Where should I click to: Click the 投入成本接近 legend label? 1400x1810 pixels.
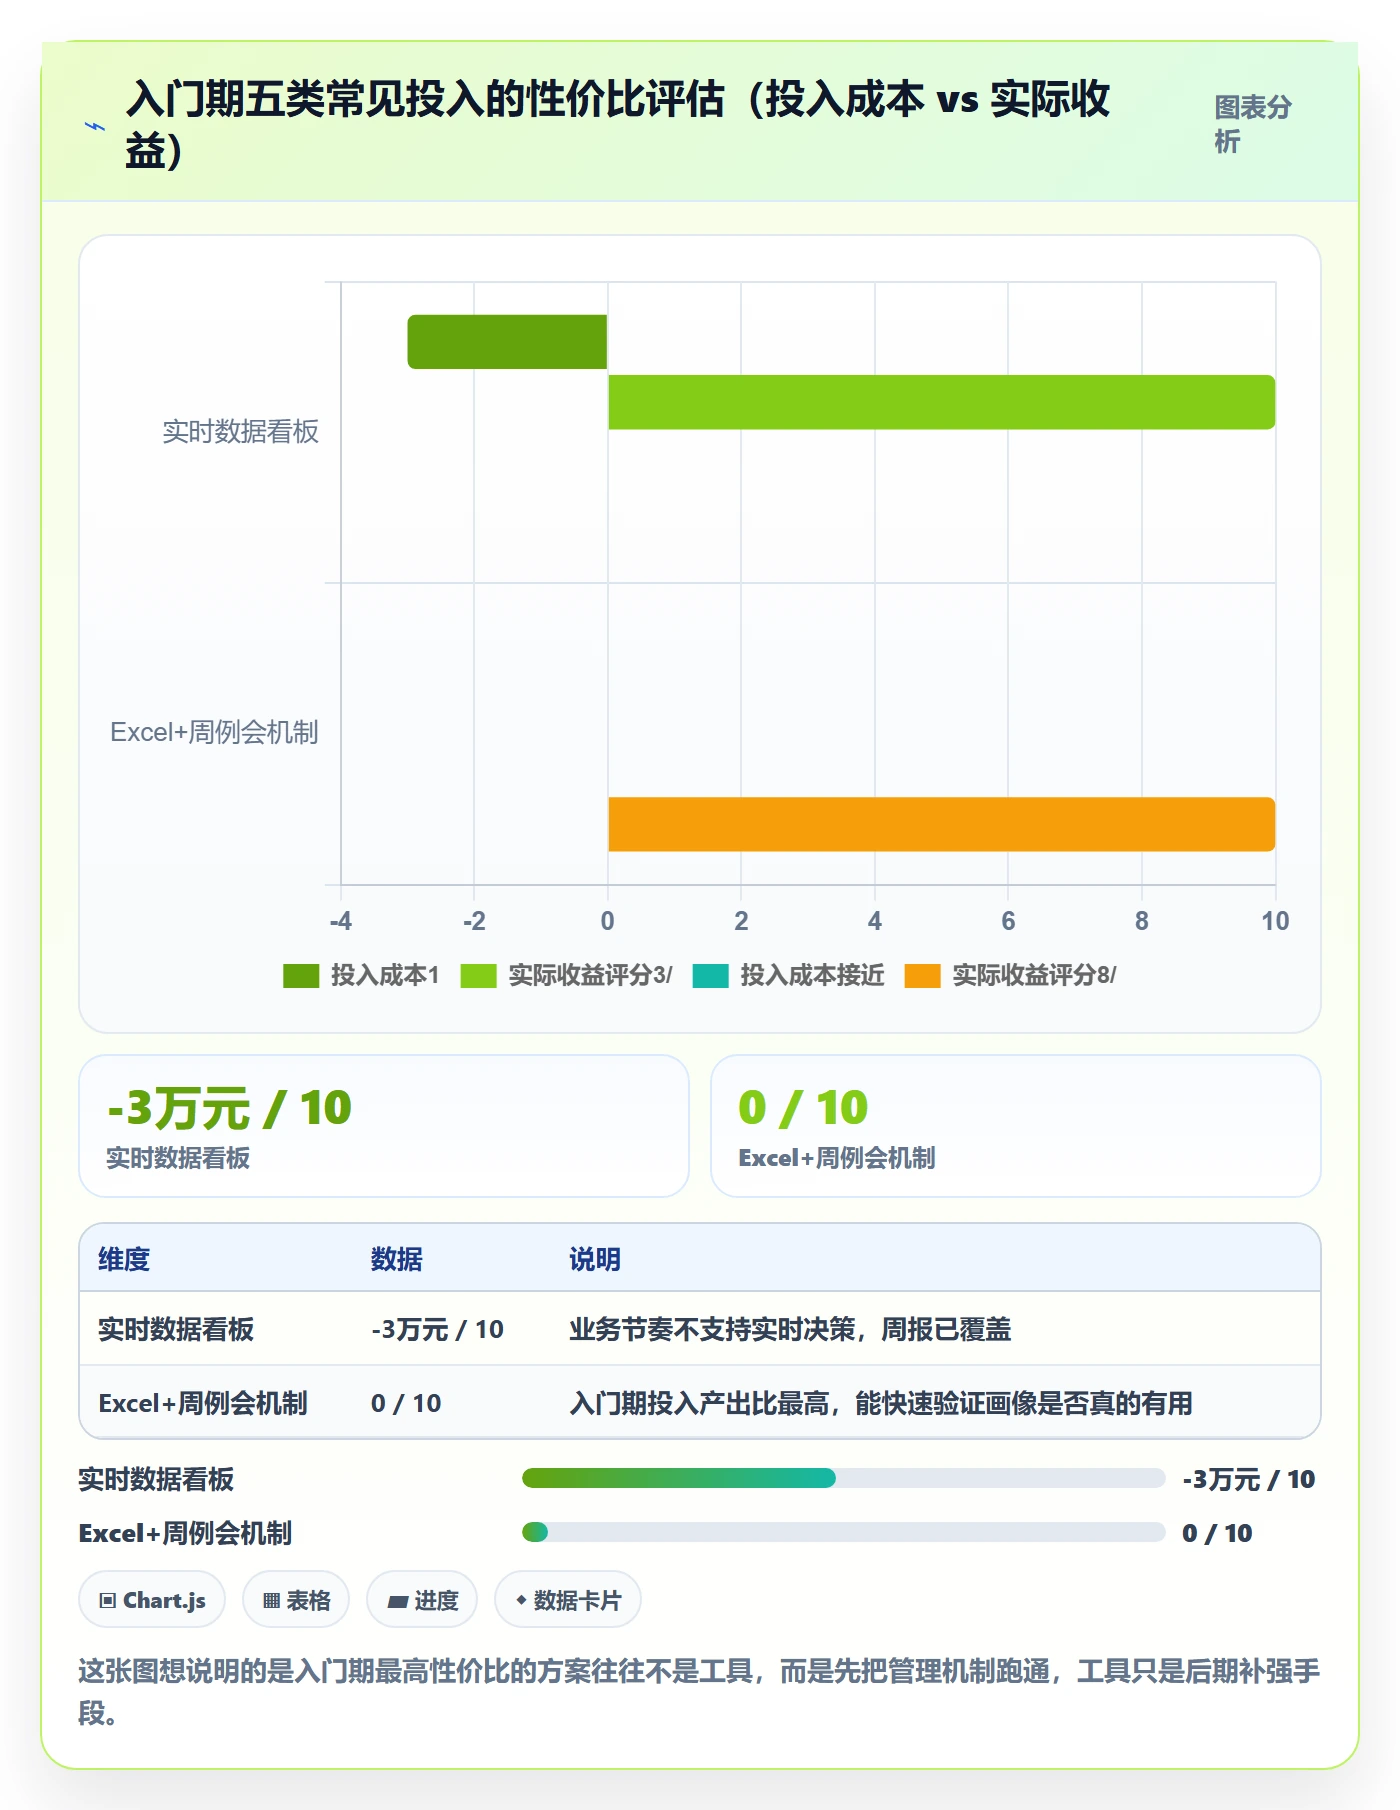pos(812,976)
